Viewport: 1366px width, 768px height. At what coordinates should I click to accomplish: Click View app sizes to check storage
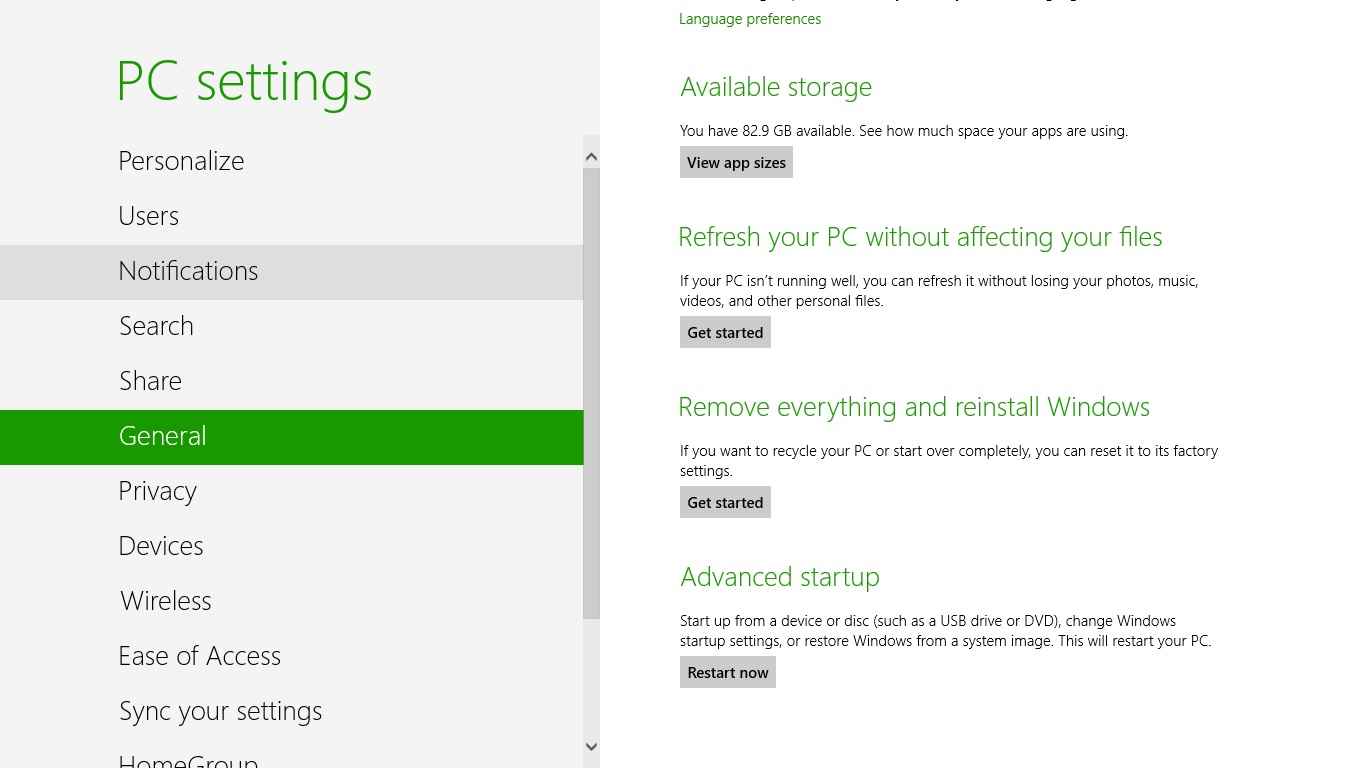coord(736,161)
